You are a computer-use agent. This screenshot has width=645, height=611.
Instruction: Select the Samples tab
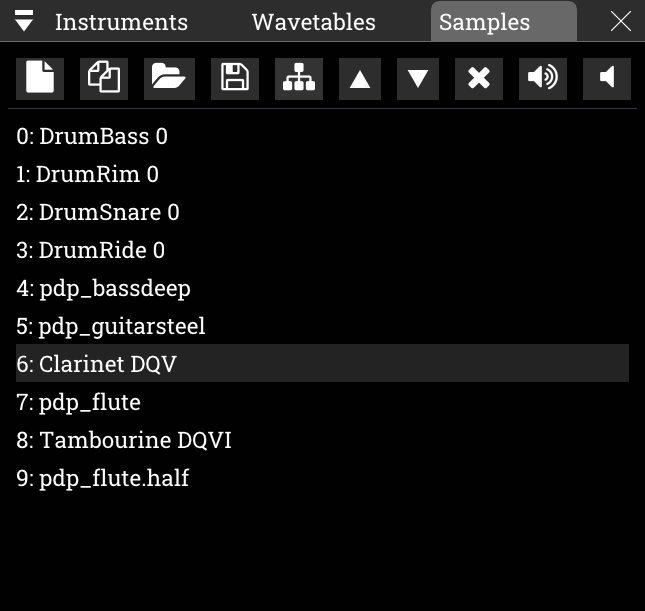click(485, 22)
